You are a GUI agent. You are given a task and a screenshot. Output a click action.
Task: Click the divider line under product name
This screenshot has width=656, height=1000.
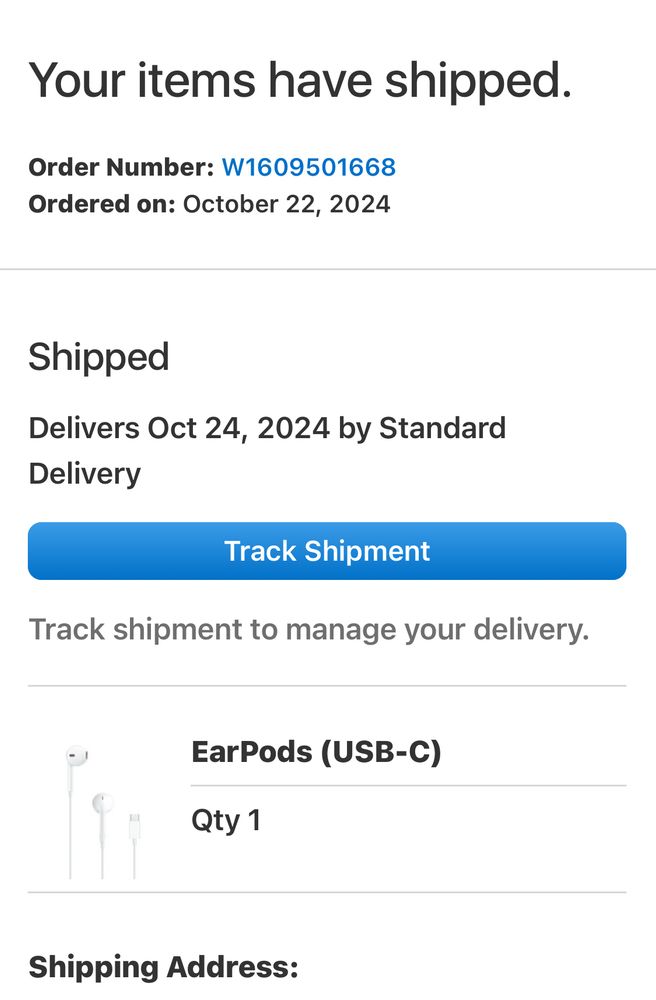[408, 786]
